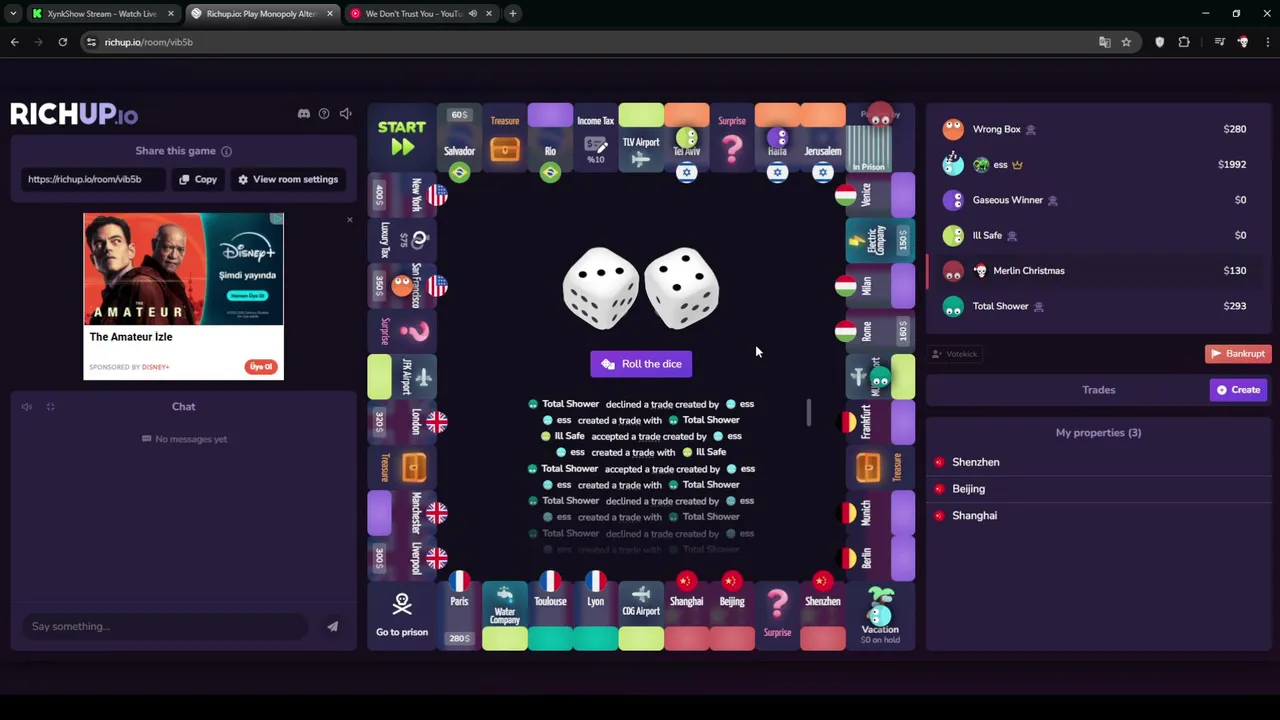Open the Chrome three-dot menu
The height and width of the screenshot is (720, 1280).
(1267, 42)
